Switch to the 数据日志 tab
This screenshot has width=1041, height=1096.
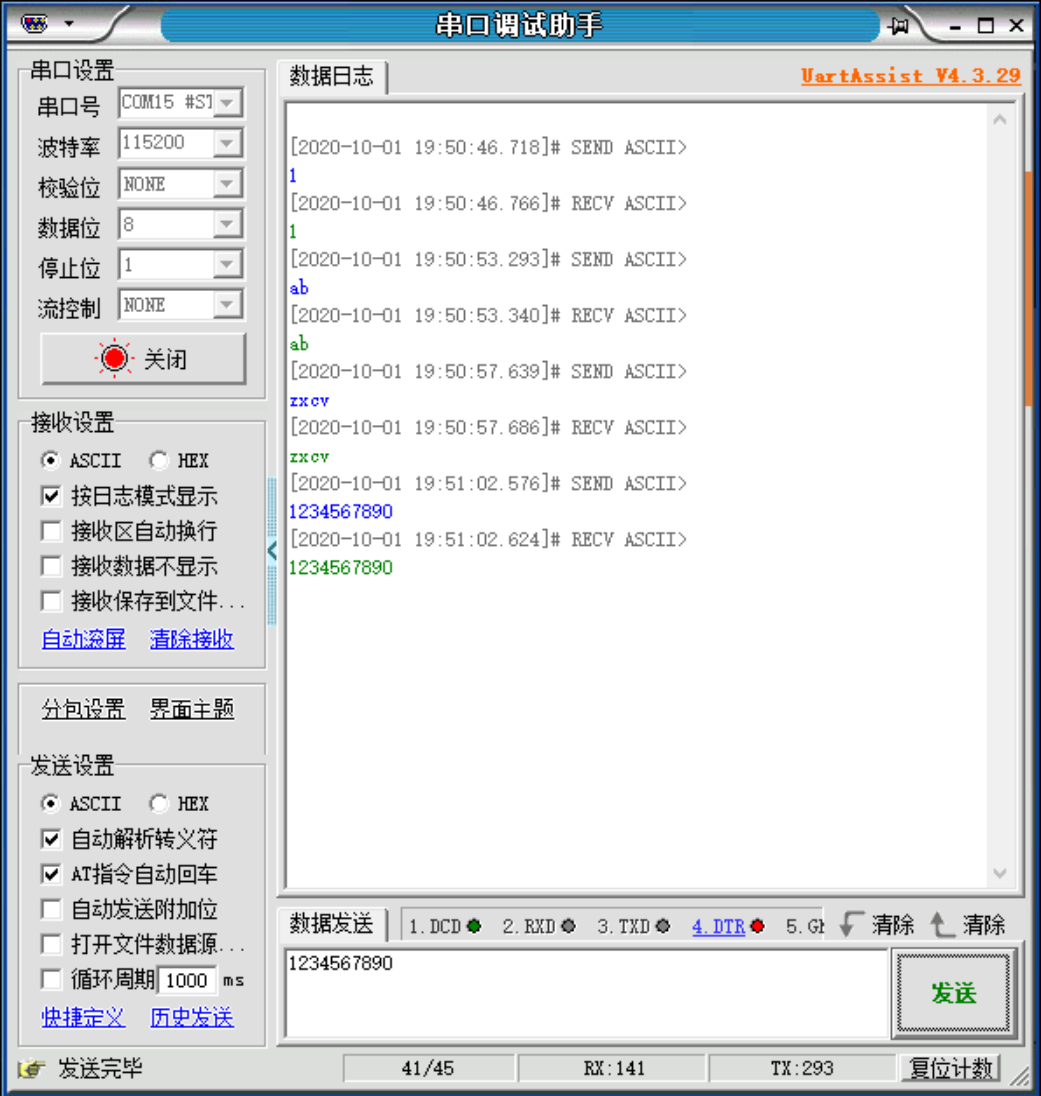point(330,76)
